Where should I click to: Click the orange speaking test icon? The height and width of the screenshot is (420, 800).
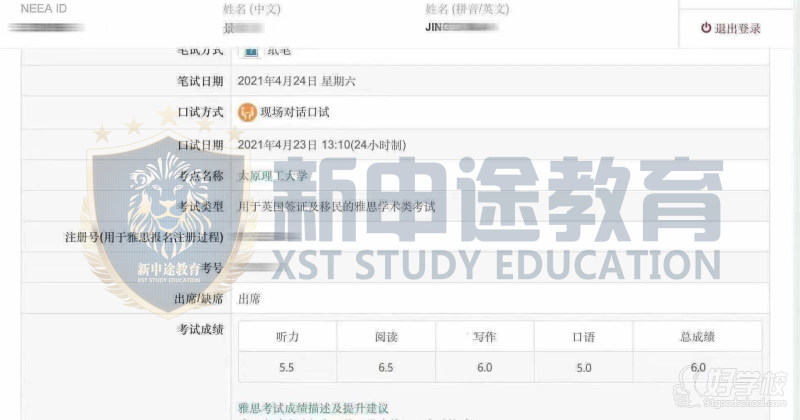(x=248, y=112)
